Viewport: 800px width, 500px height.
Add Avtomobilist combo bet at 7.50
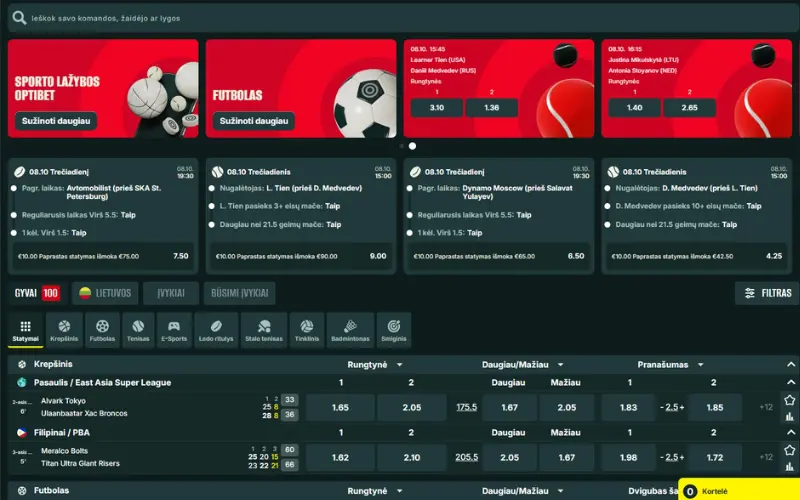tap(103, 256)
